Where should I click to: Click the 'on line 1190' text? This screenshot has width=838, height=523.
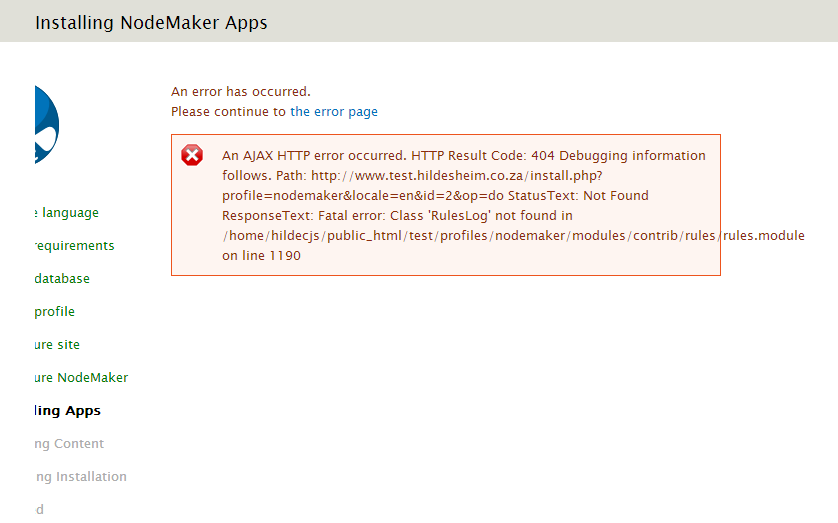click(261, 255)
